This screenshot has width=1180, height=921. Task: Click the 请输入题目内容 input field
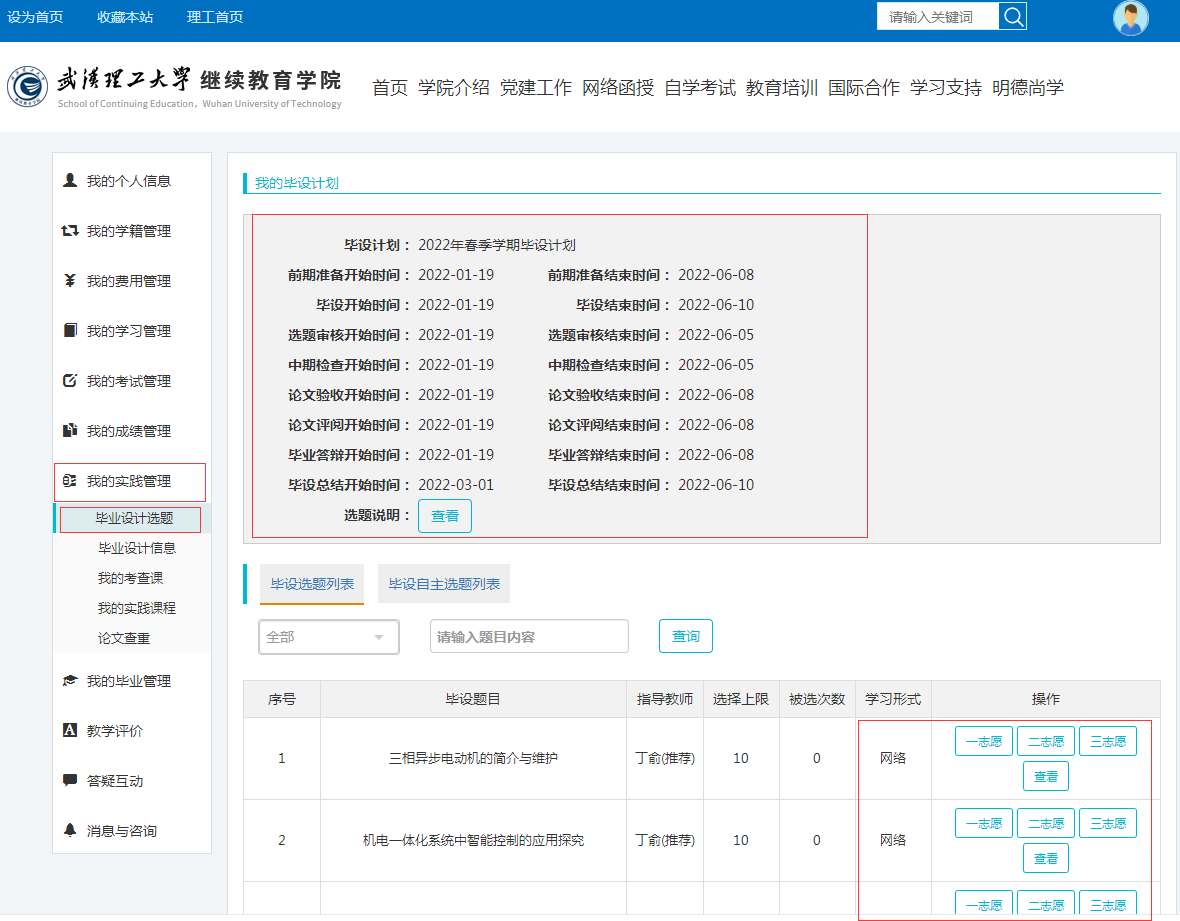(x=529, y=637)
